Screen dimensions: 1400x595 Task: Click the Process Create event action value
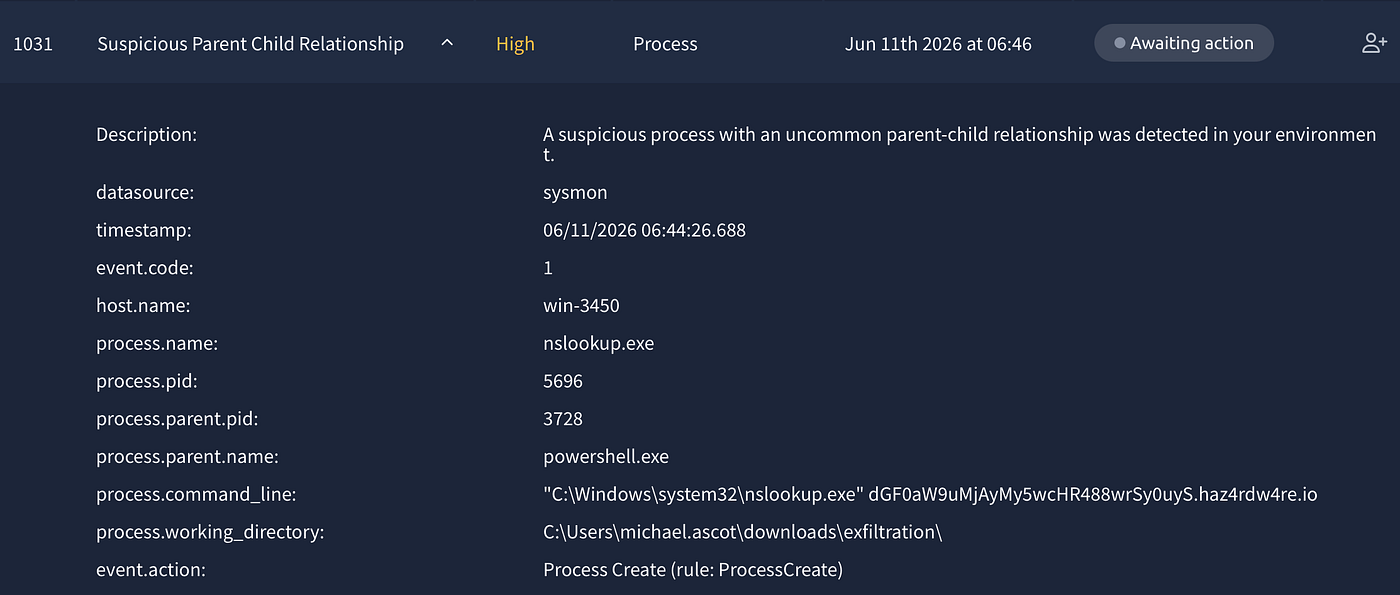[x=693, y=570]
